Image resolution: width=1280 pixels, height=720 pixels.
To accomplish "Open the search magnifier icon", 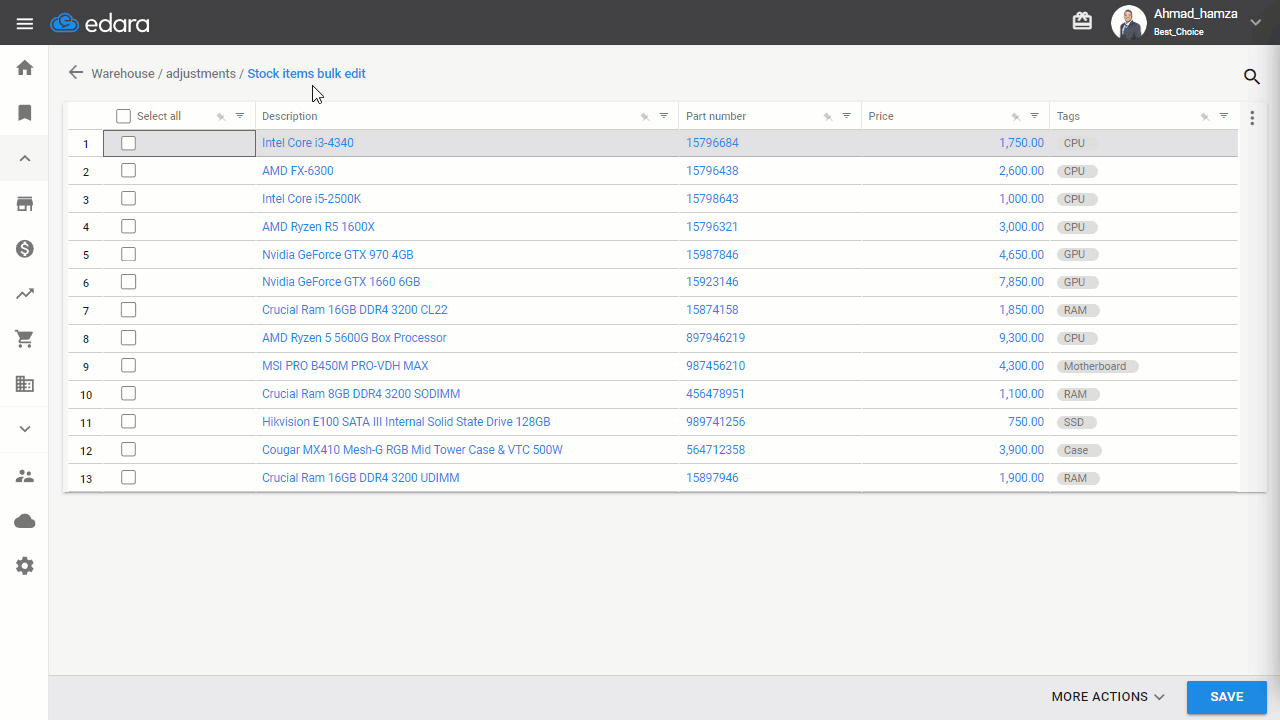I will 1251,76.
